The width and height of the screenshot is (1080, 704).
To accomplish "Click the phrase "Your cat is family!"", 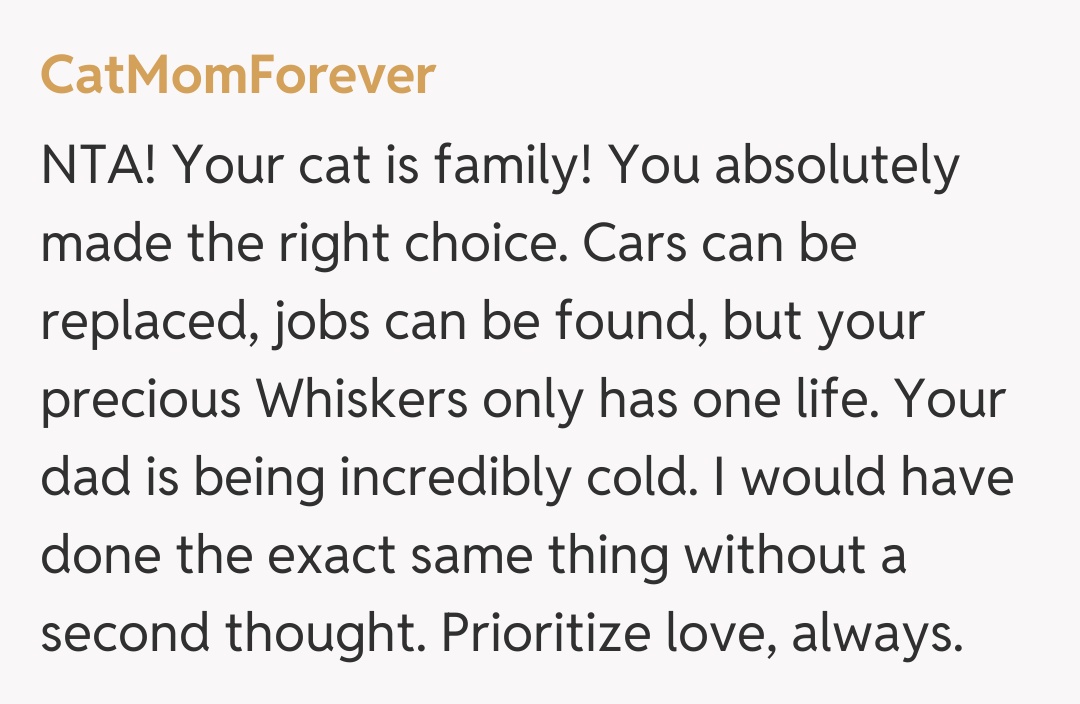I will 385,166.
